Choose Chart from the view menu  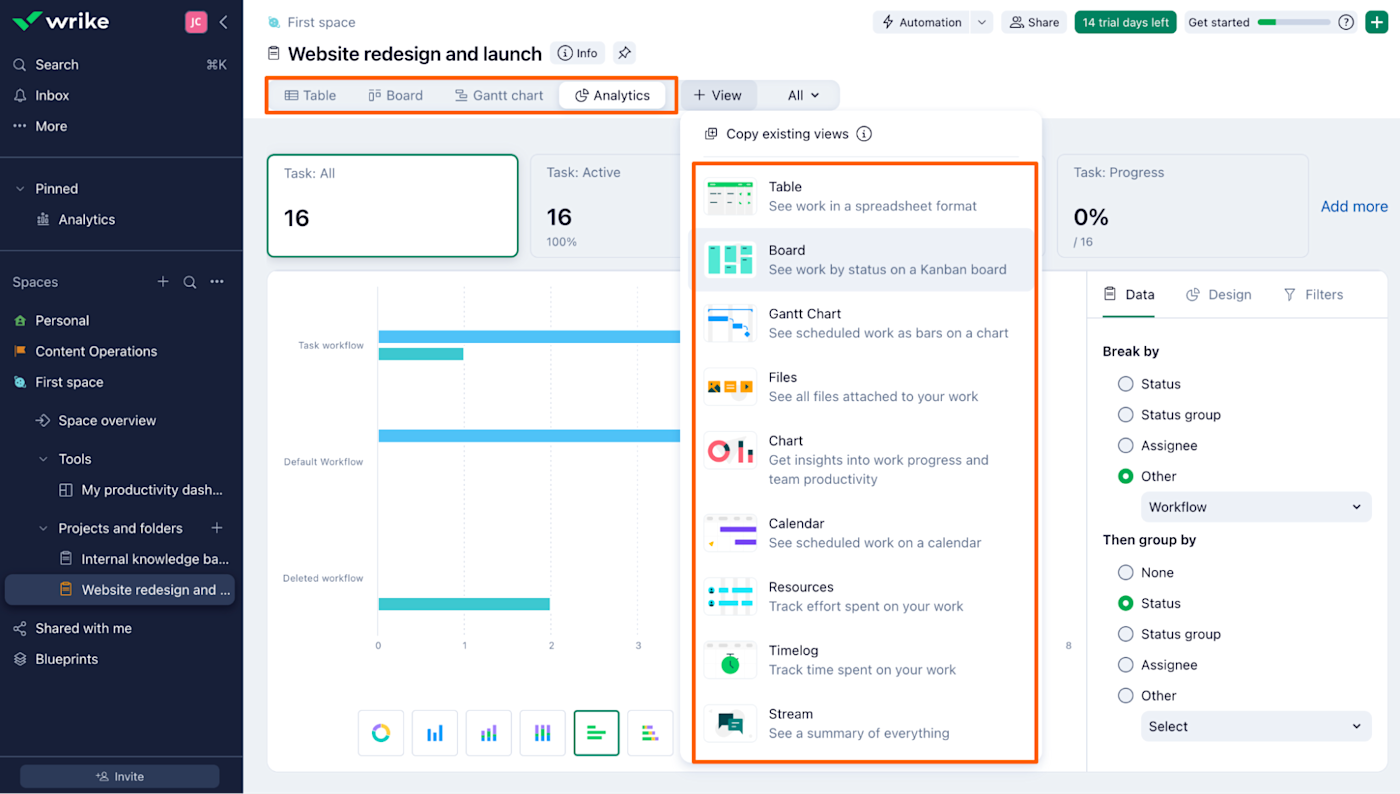[x=863, y=460]
